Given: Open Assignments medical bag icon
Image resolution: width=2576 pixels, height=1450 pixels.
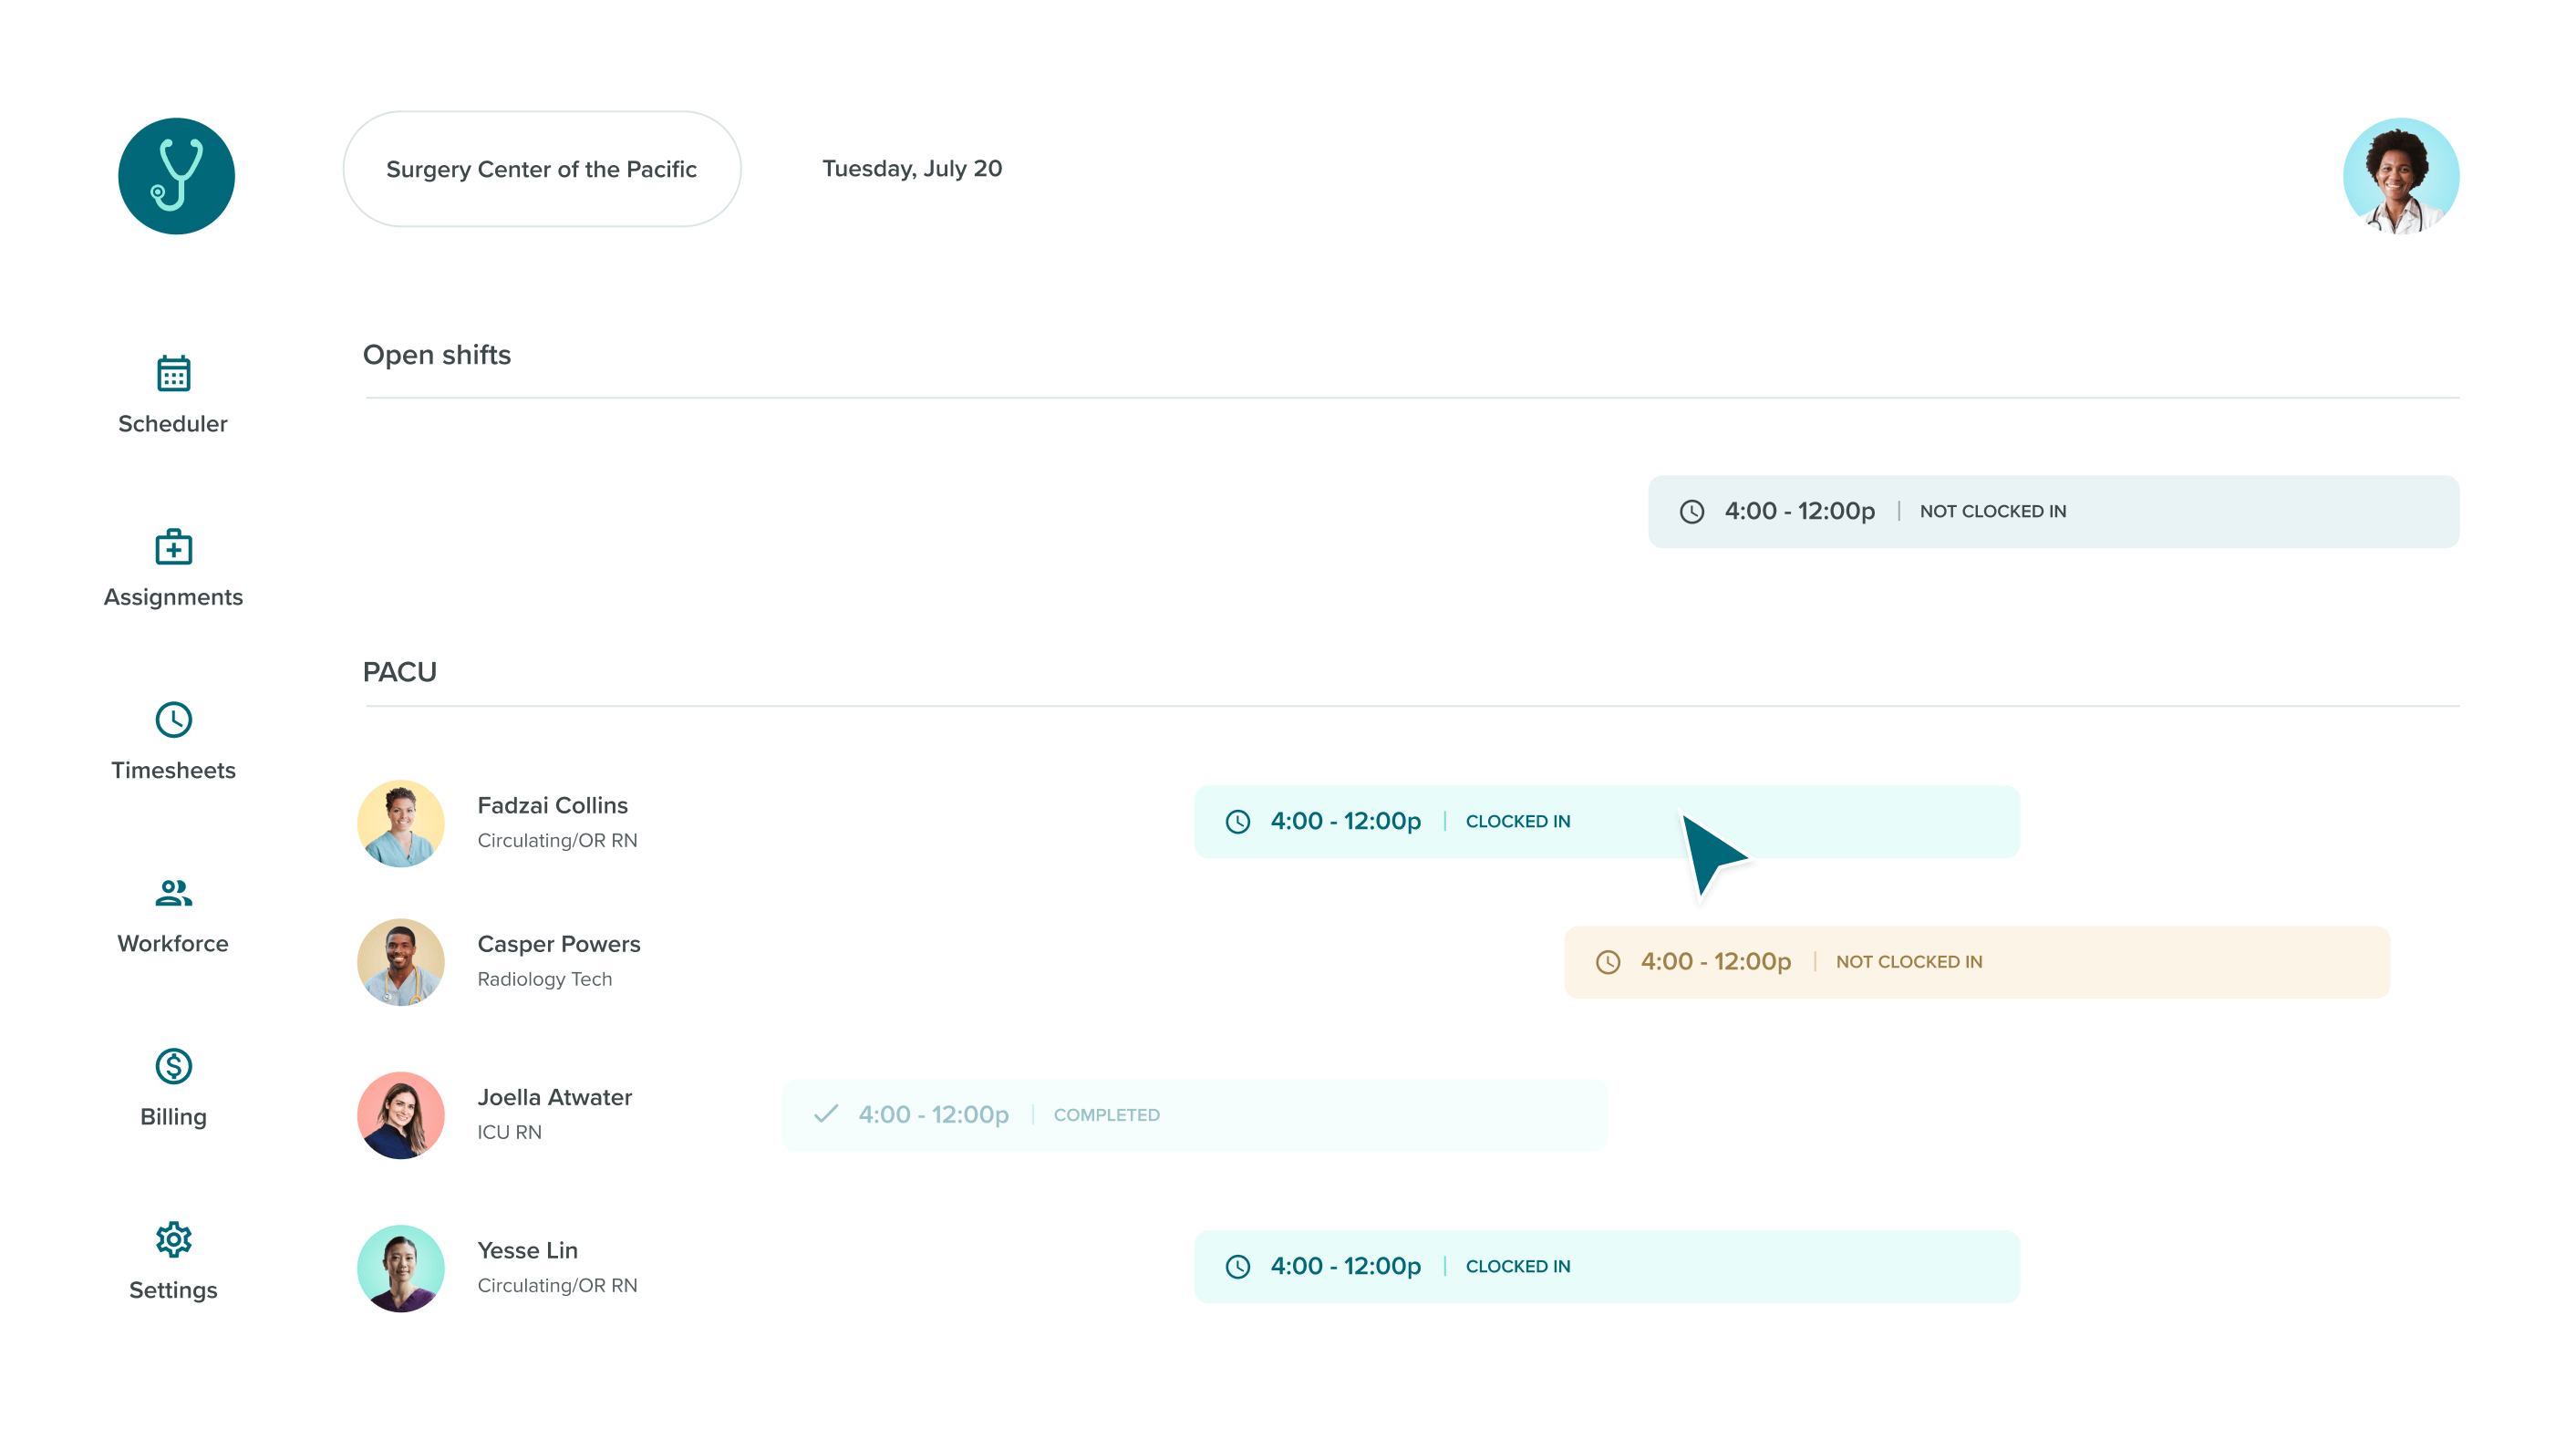Looking at the screenshot, I should (173, 547).
